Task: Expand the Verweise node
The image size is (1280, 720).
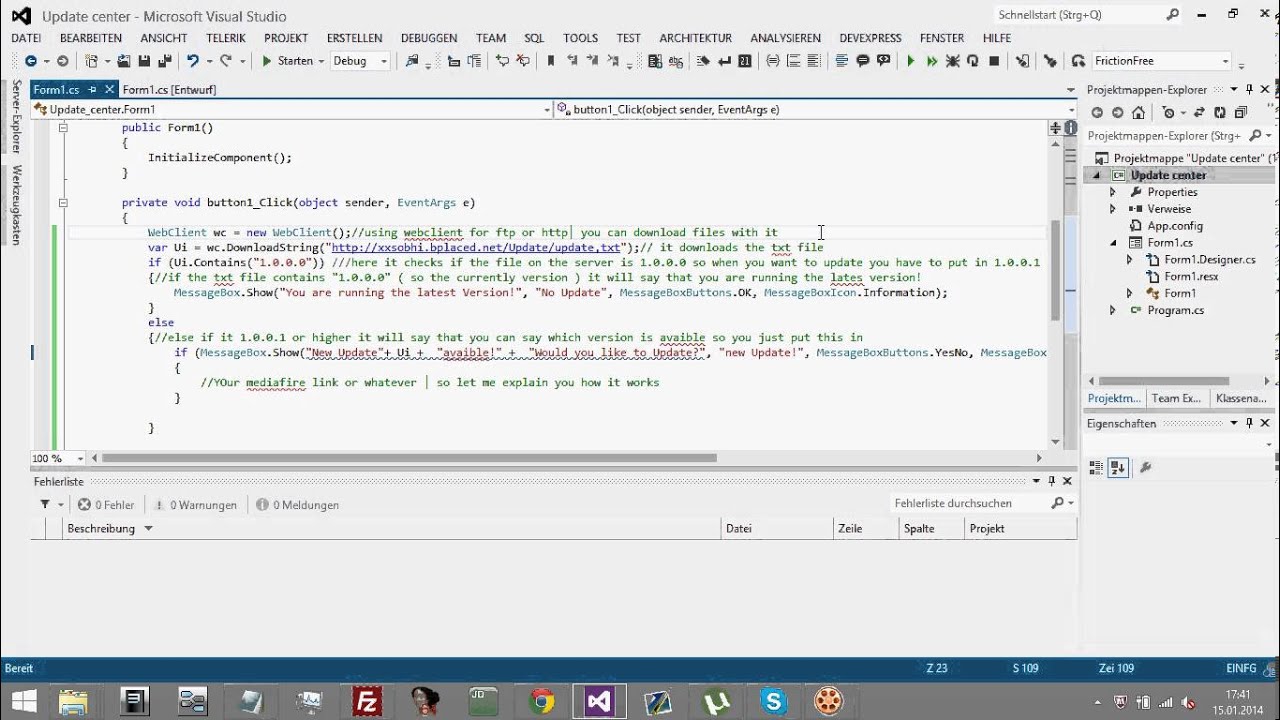Action: [1112, 209]
